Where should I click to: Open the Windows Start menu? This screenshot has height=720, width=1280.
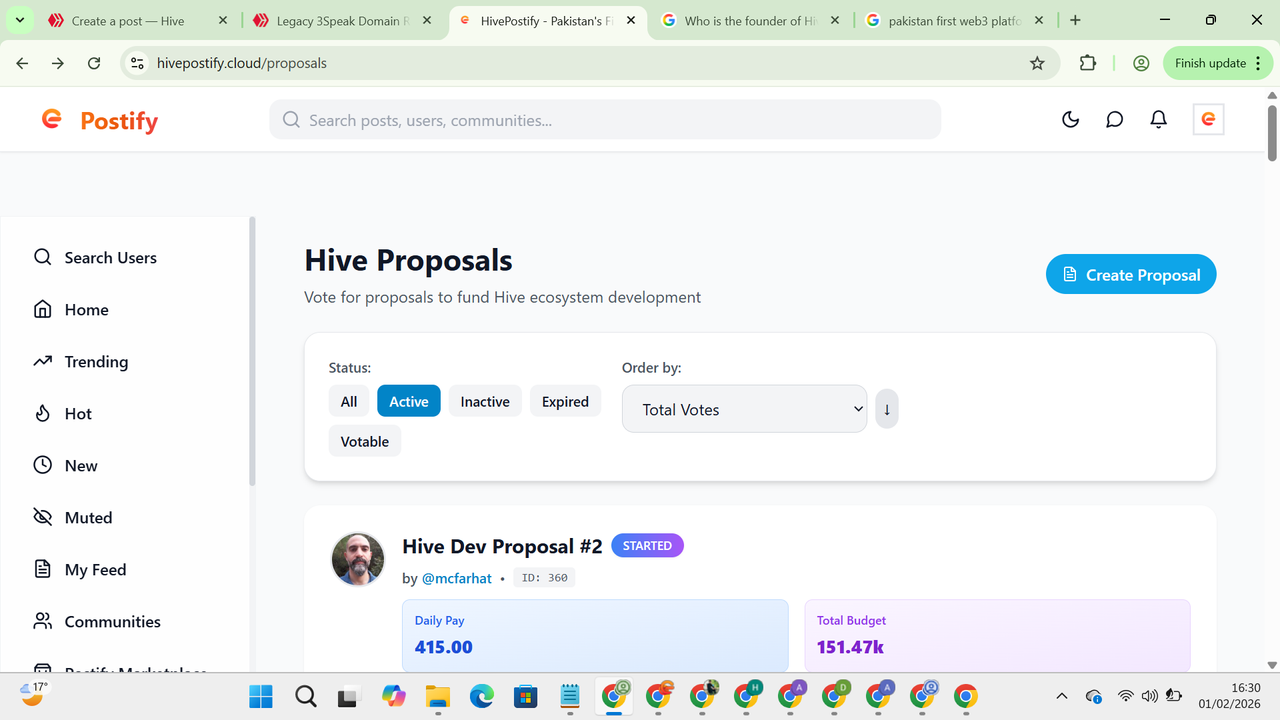[261, 696]
